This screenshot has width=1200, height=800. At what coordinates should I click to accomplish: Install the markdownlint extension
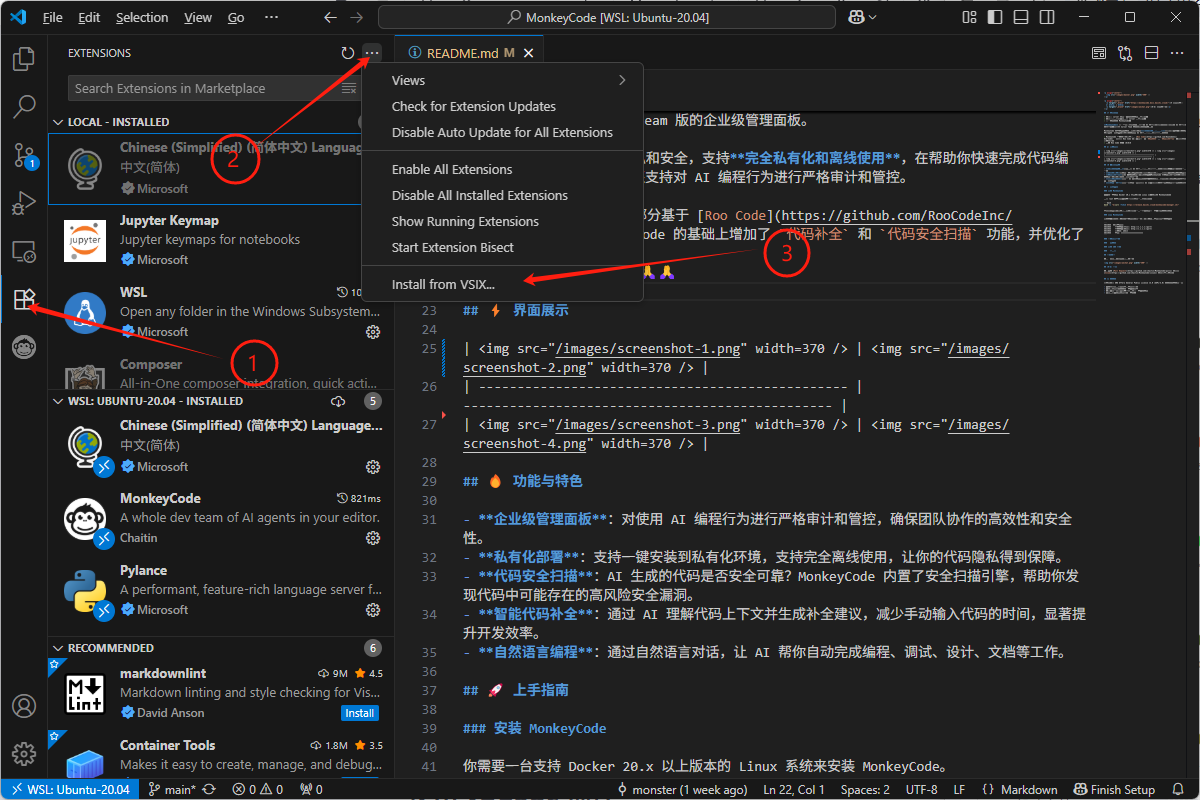(x=359, y=713)
